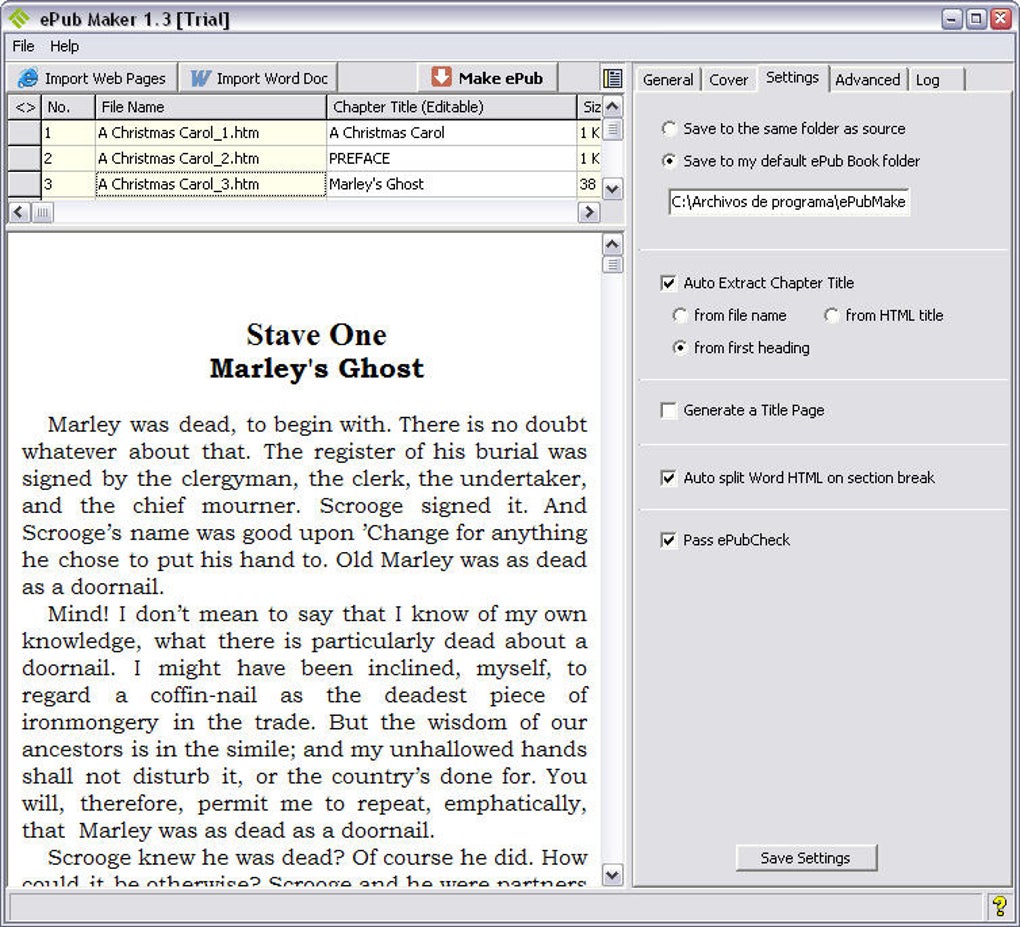The width and height of the screenshot is (1020, 927).
Task: Click the row header of file row 3
Action: pos(24,185)
